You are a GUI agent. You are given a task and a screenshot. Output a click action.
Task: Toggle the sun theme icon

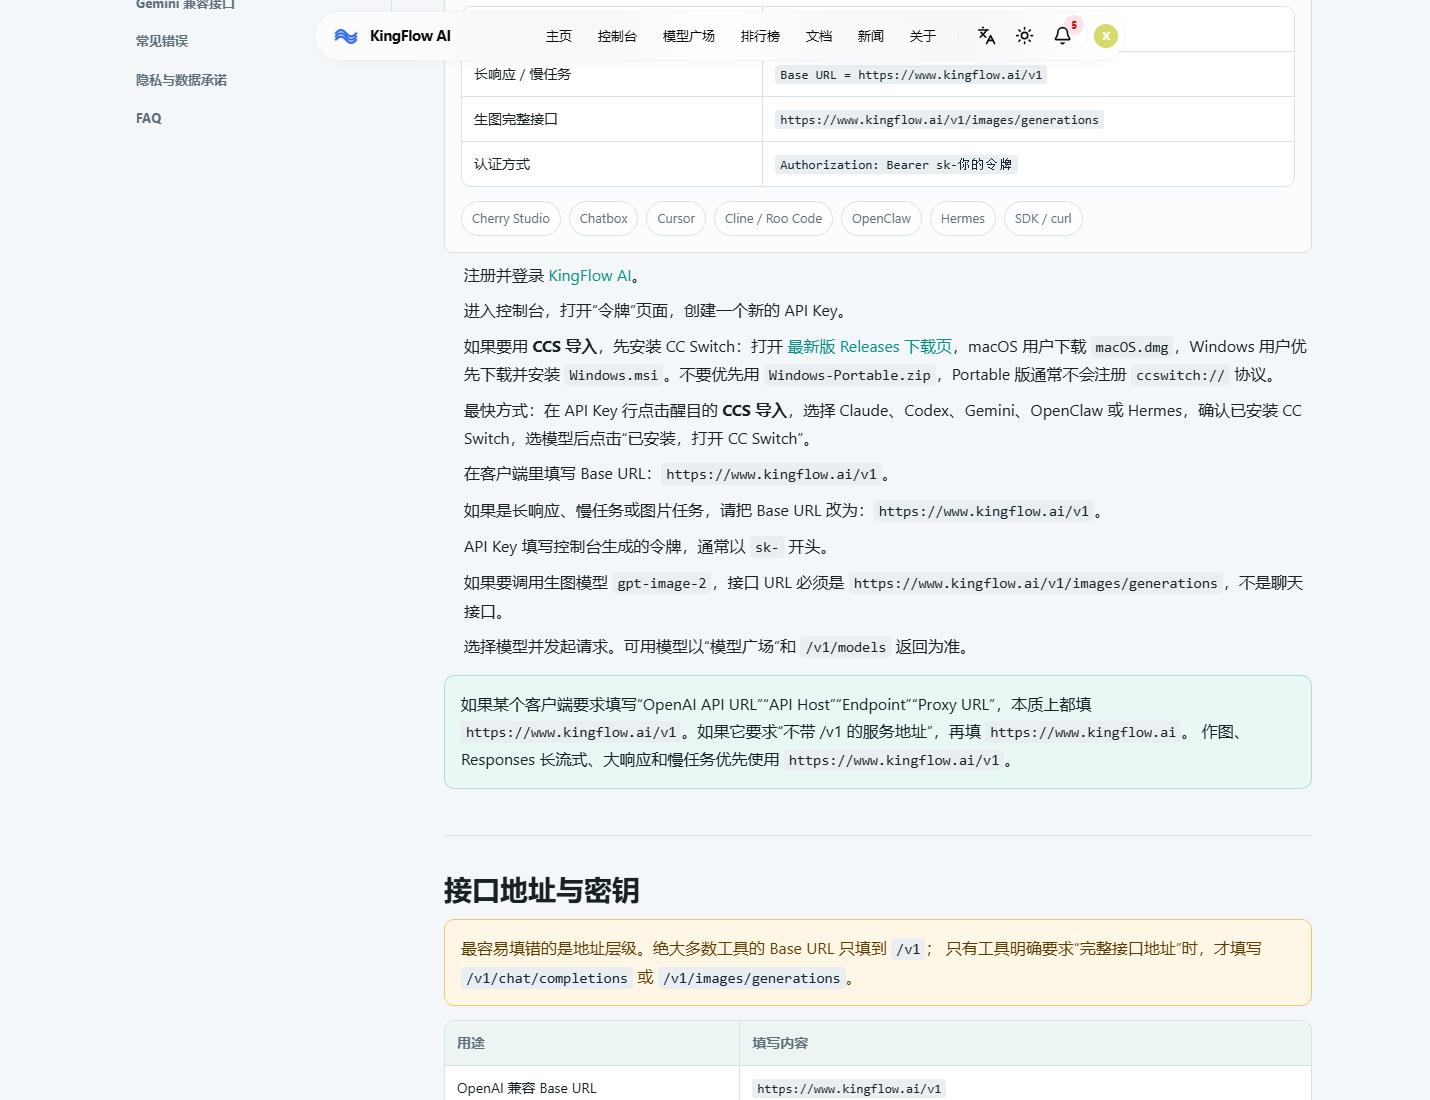pyautogui.click(x=1024, y=36)
